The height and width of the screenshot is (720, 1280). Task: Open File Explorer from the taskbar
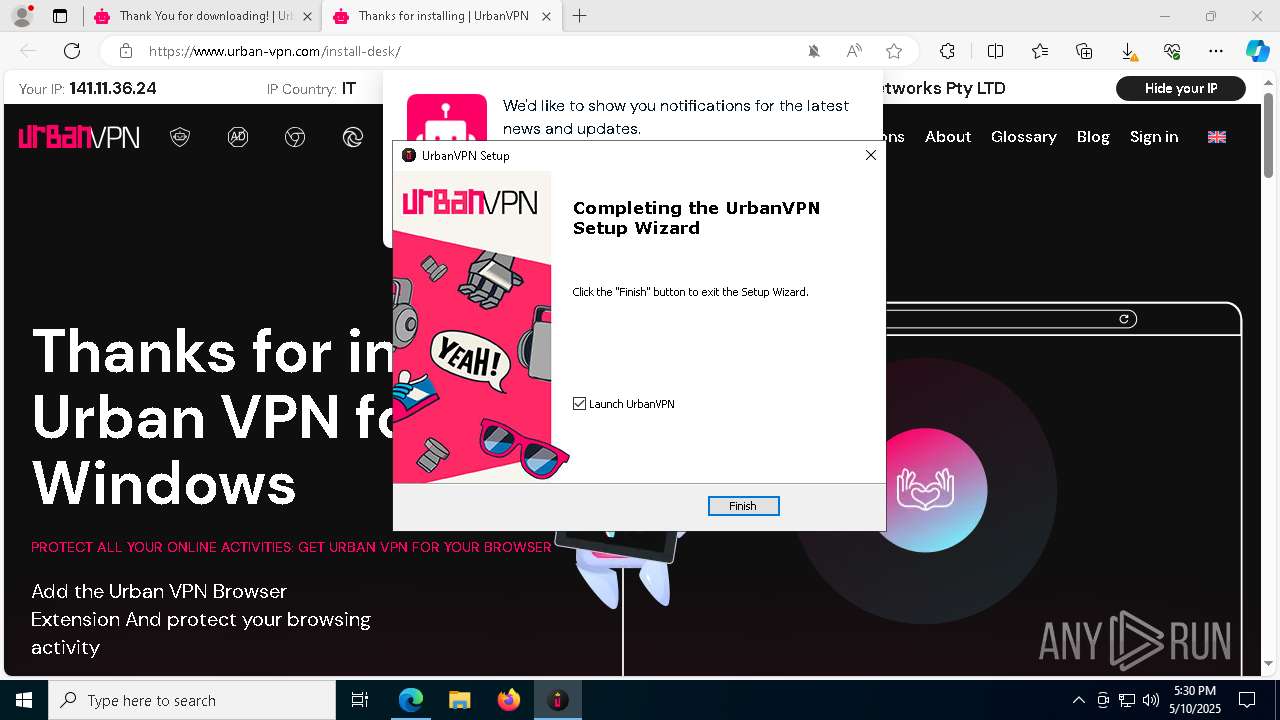point(459,700)
